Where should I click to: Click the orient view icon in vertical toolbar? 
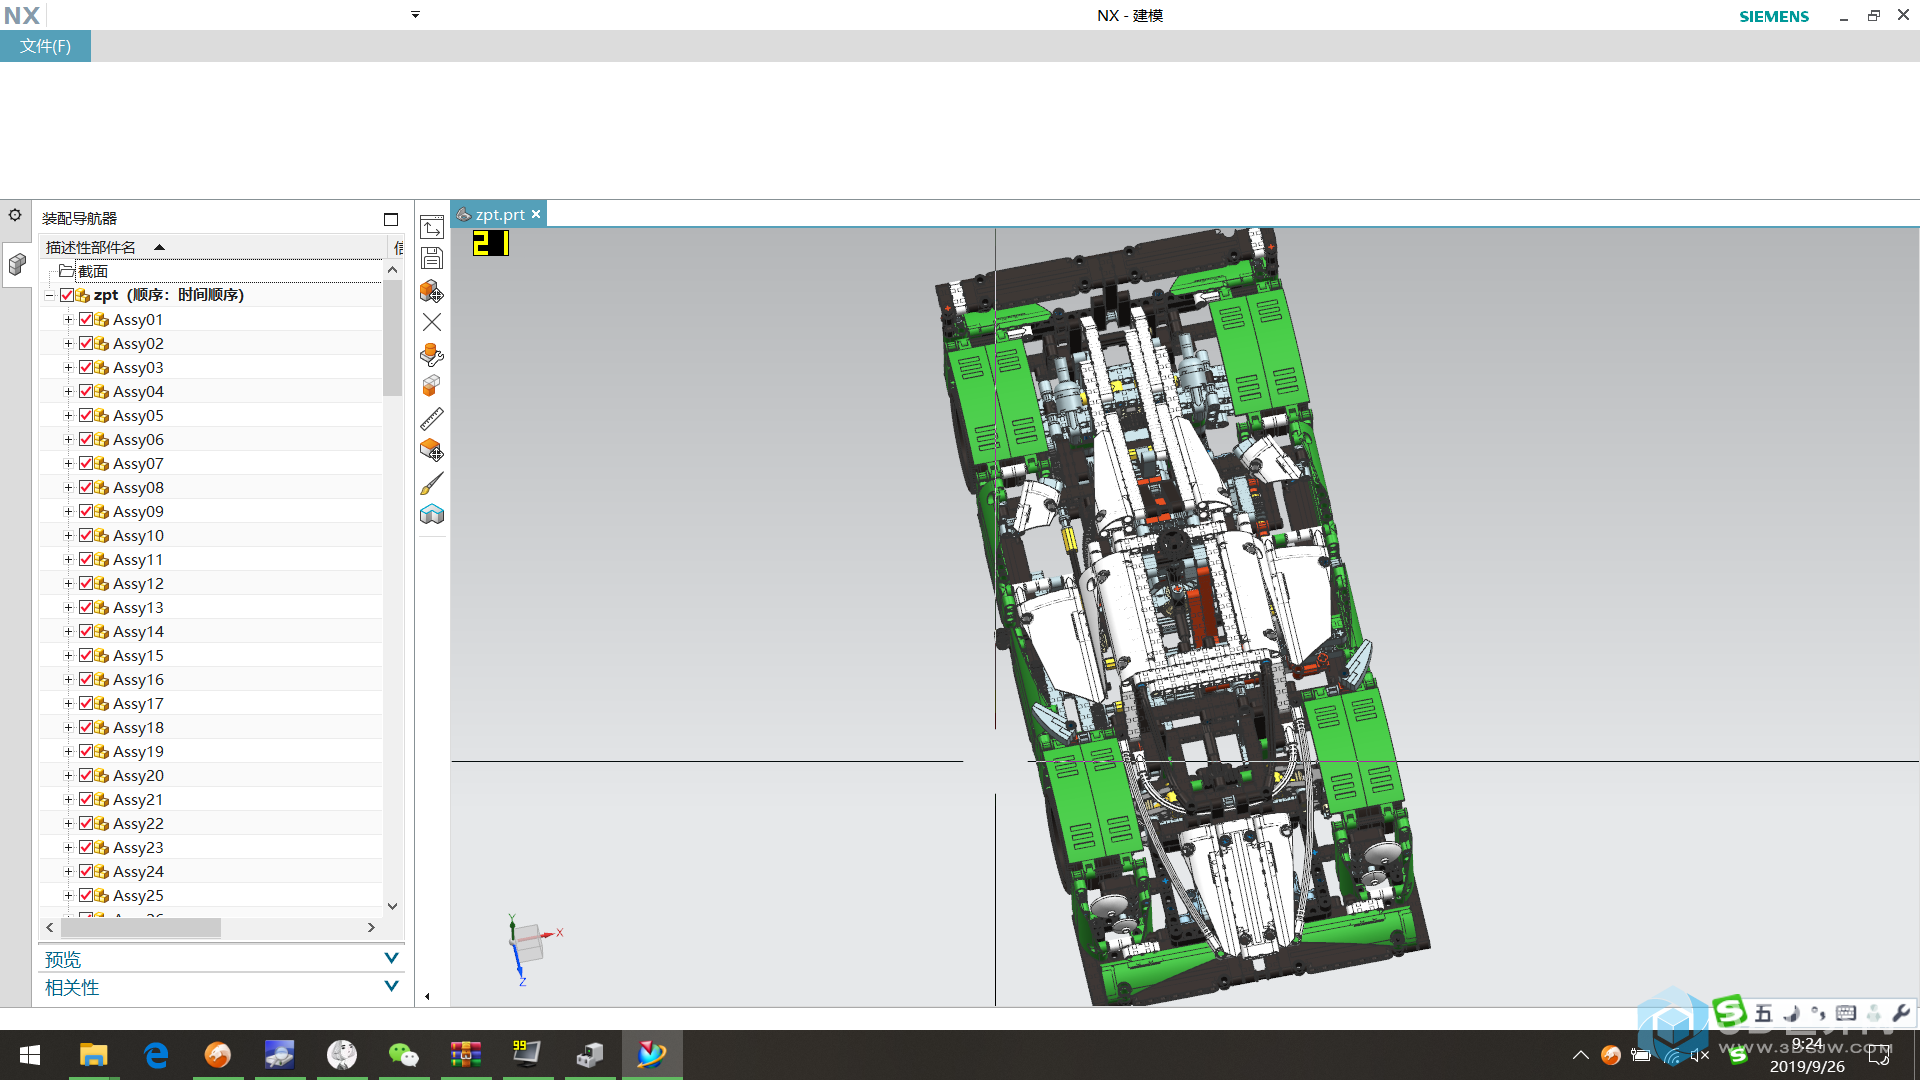(x=432, y=227)
